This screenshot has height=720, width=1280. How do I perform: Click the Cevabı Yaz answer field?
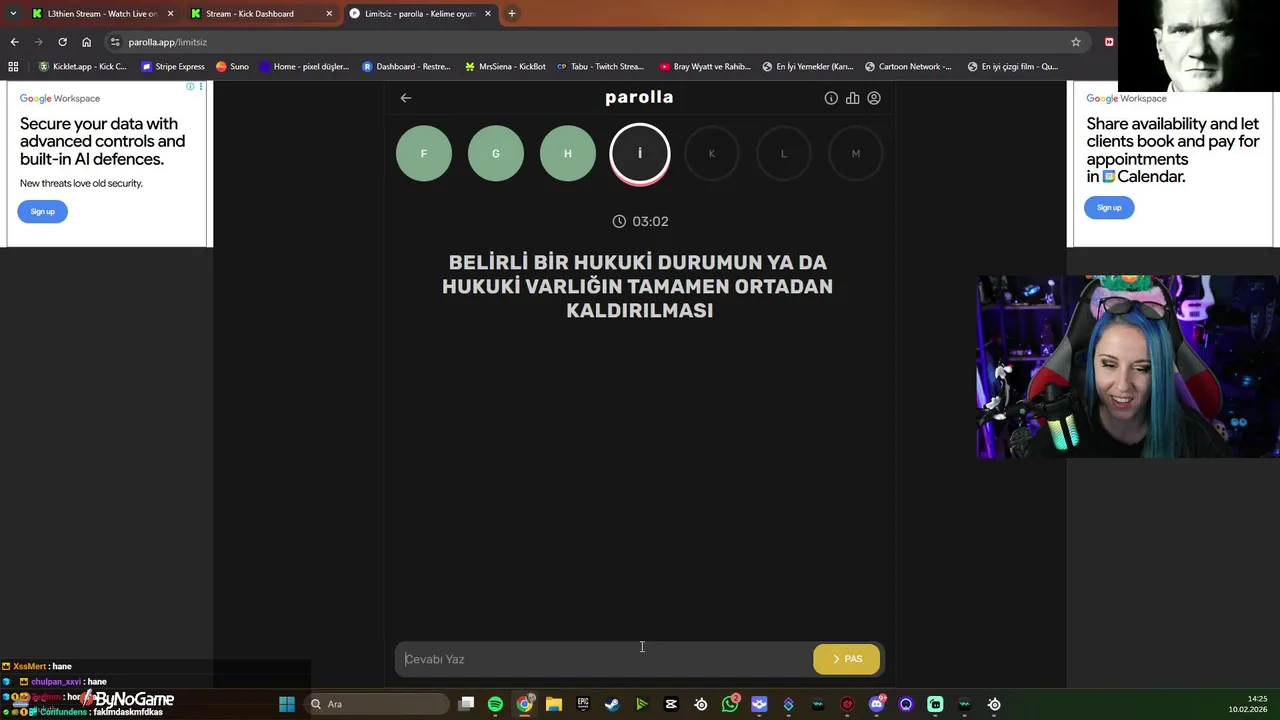tap(604, 659)
